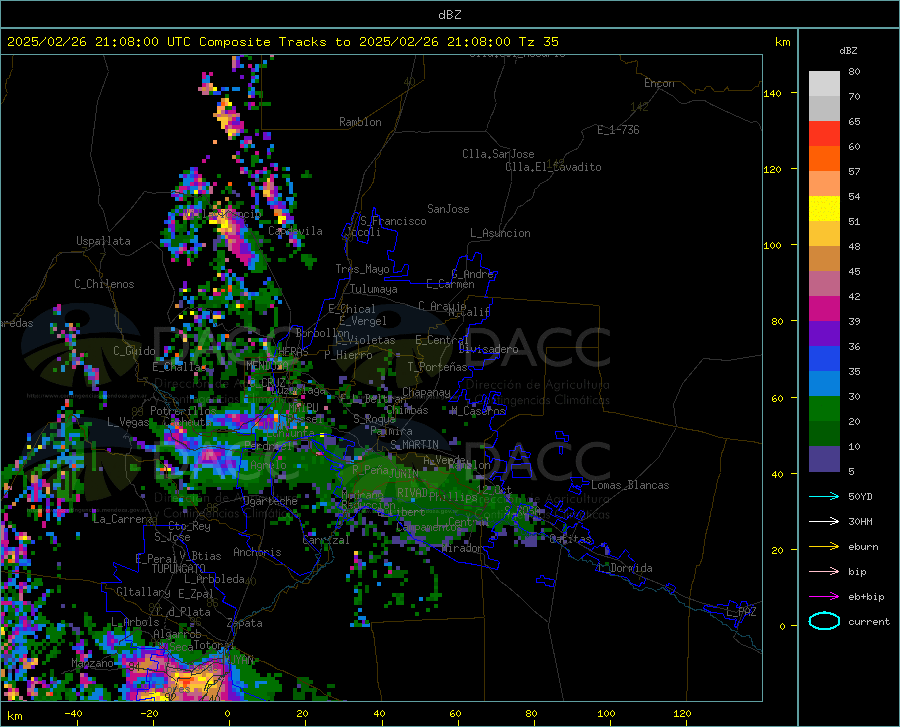Click the 'Carrizal' map label
This screenshot has height=727, width=900.
(x=326, y=540)
